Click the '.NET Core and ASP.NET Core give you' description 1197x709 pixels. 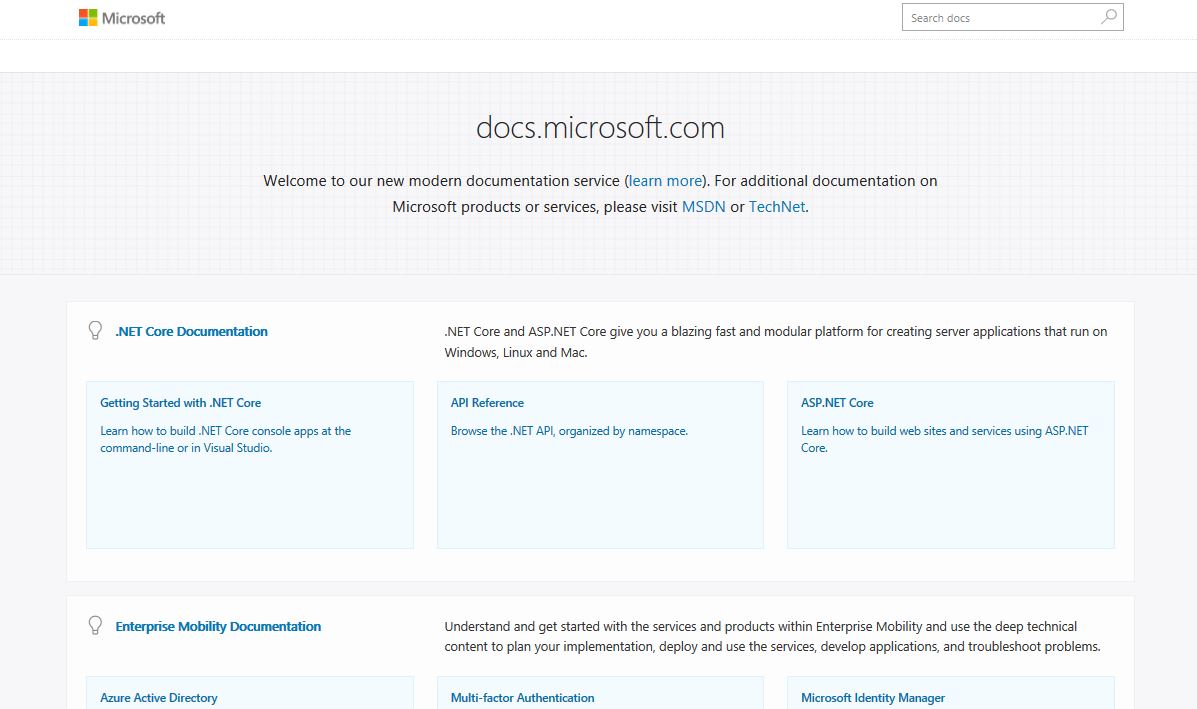[x=776, y=342]
